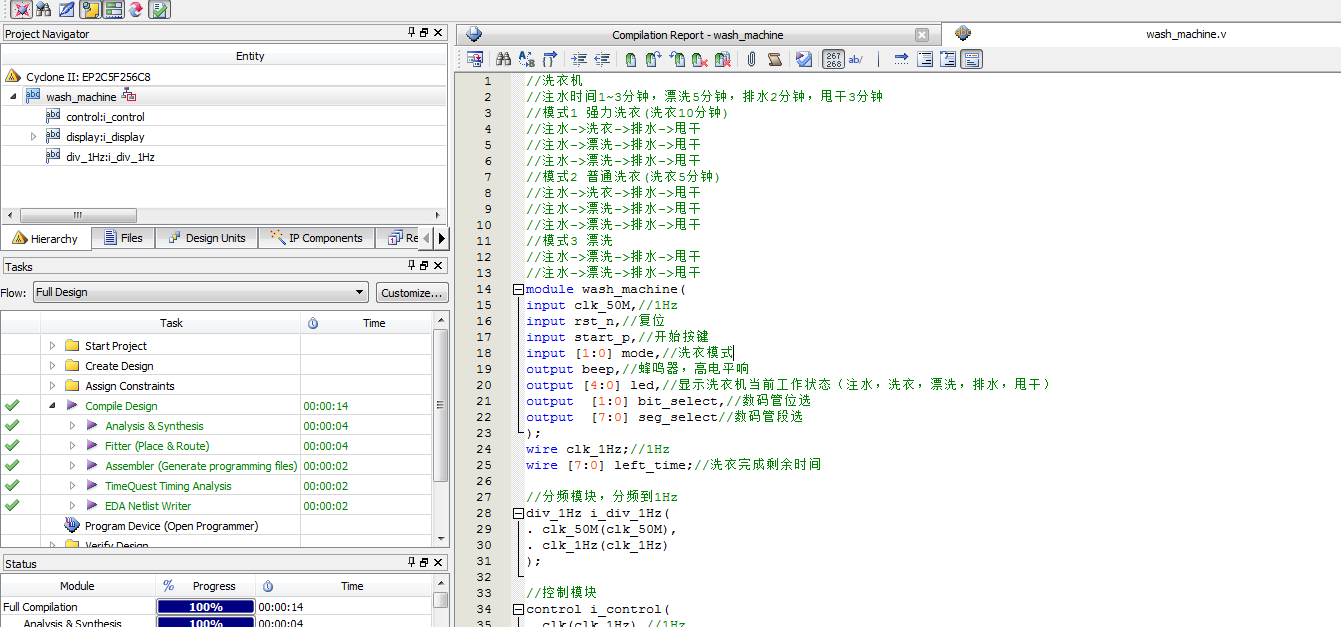Open Program Device (Open Programmer) task
This screenshot has height=627, width=1341.
point(171,526)
